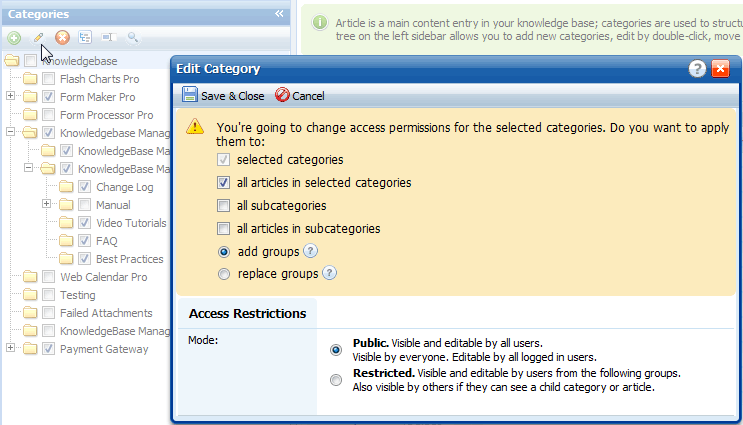Select the Web Calendar Pro category
743x425 pixels.
click(x=103, y=277)
